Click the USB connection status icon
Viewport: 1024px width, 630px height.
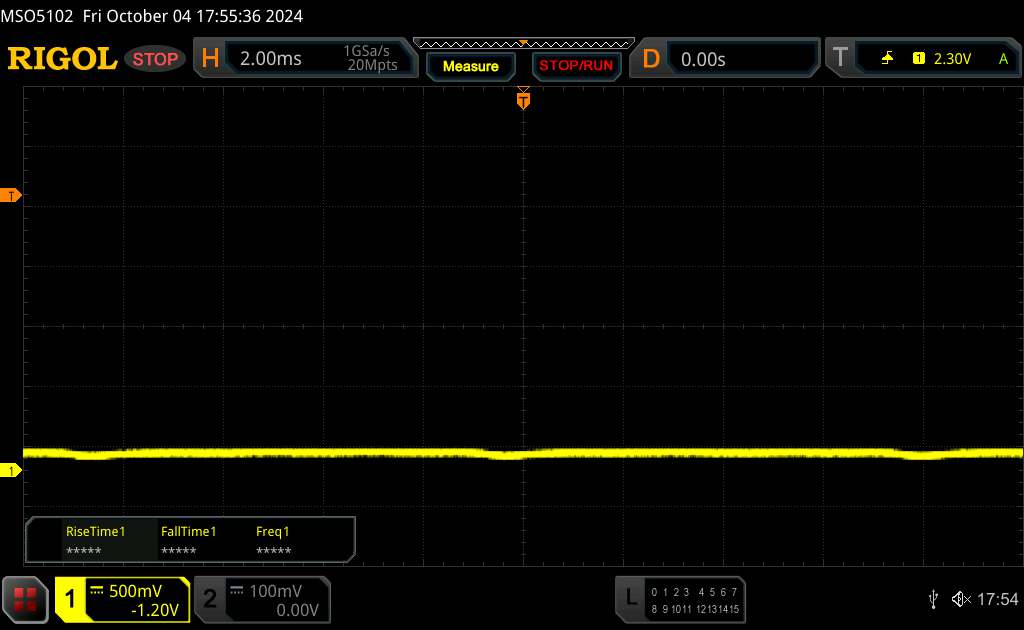pos(933,599)
